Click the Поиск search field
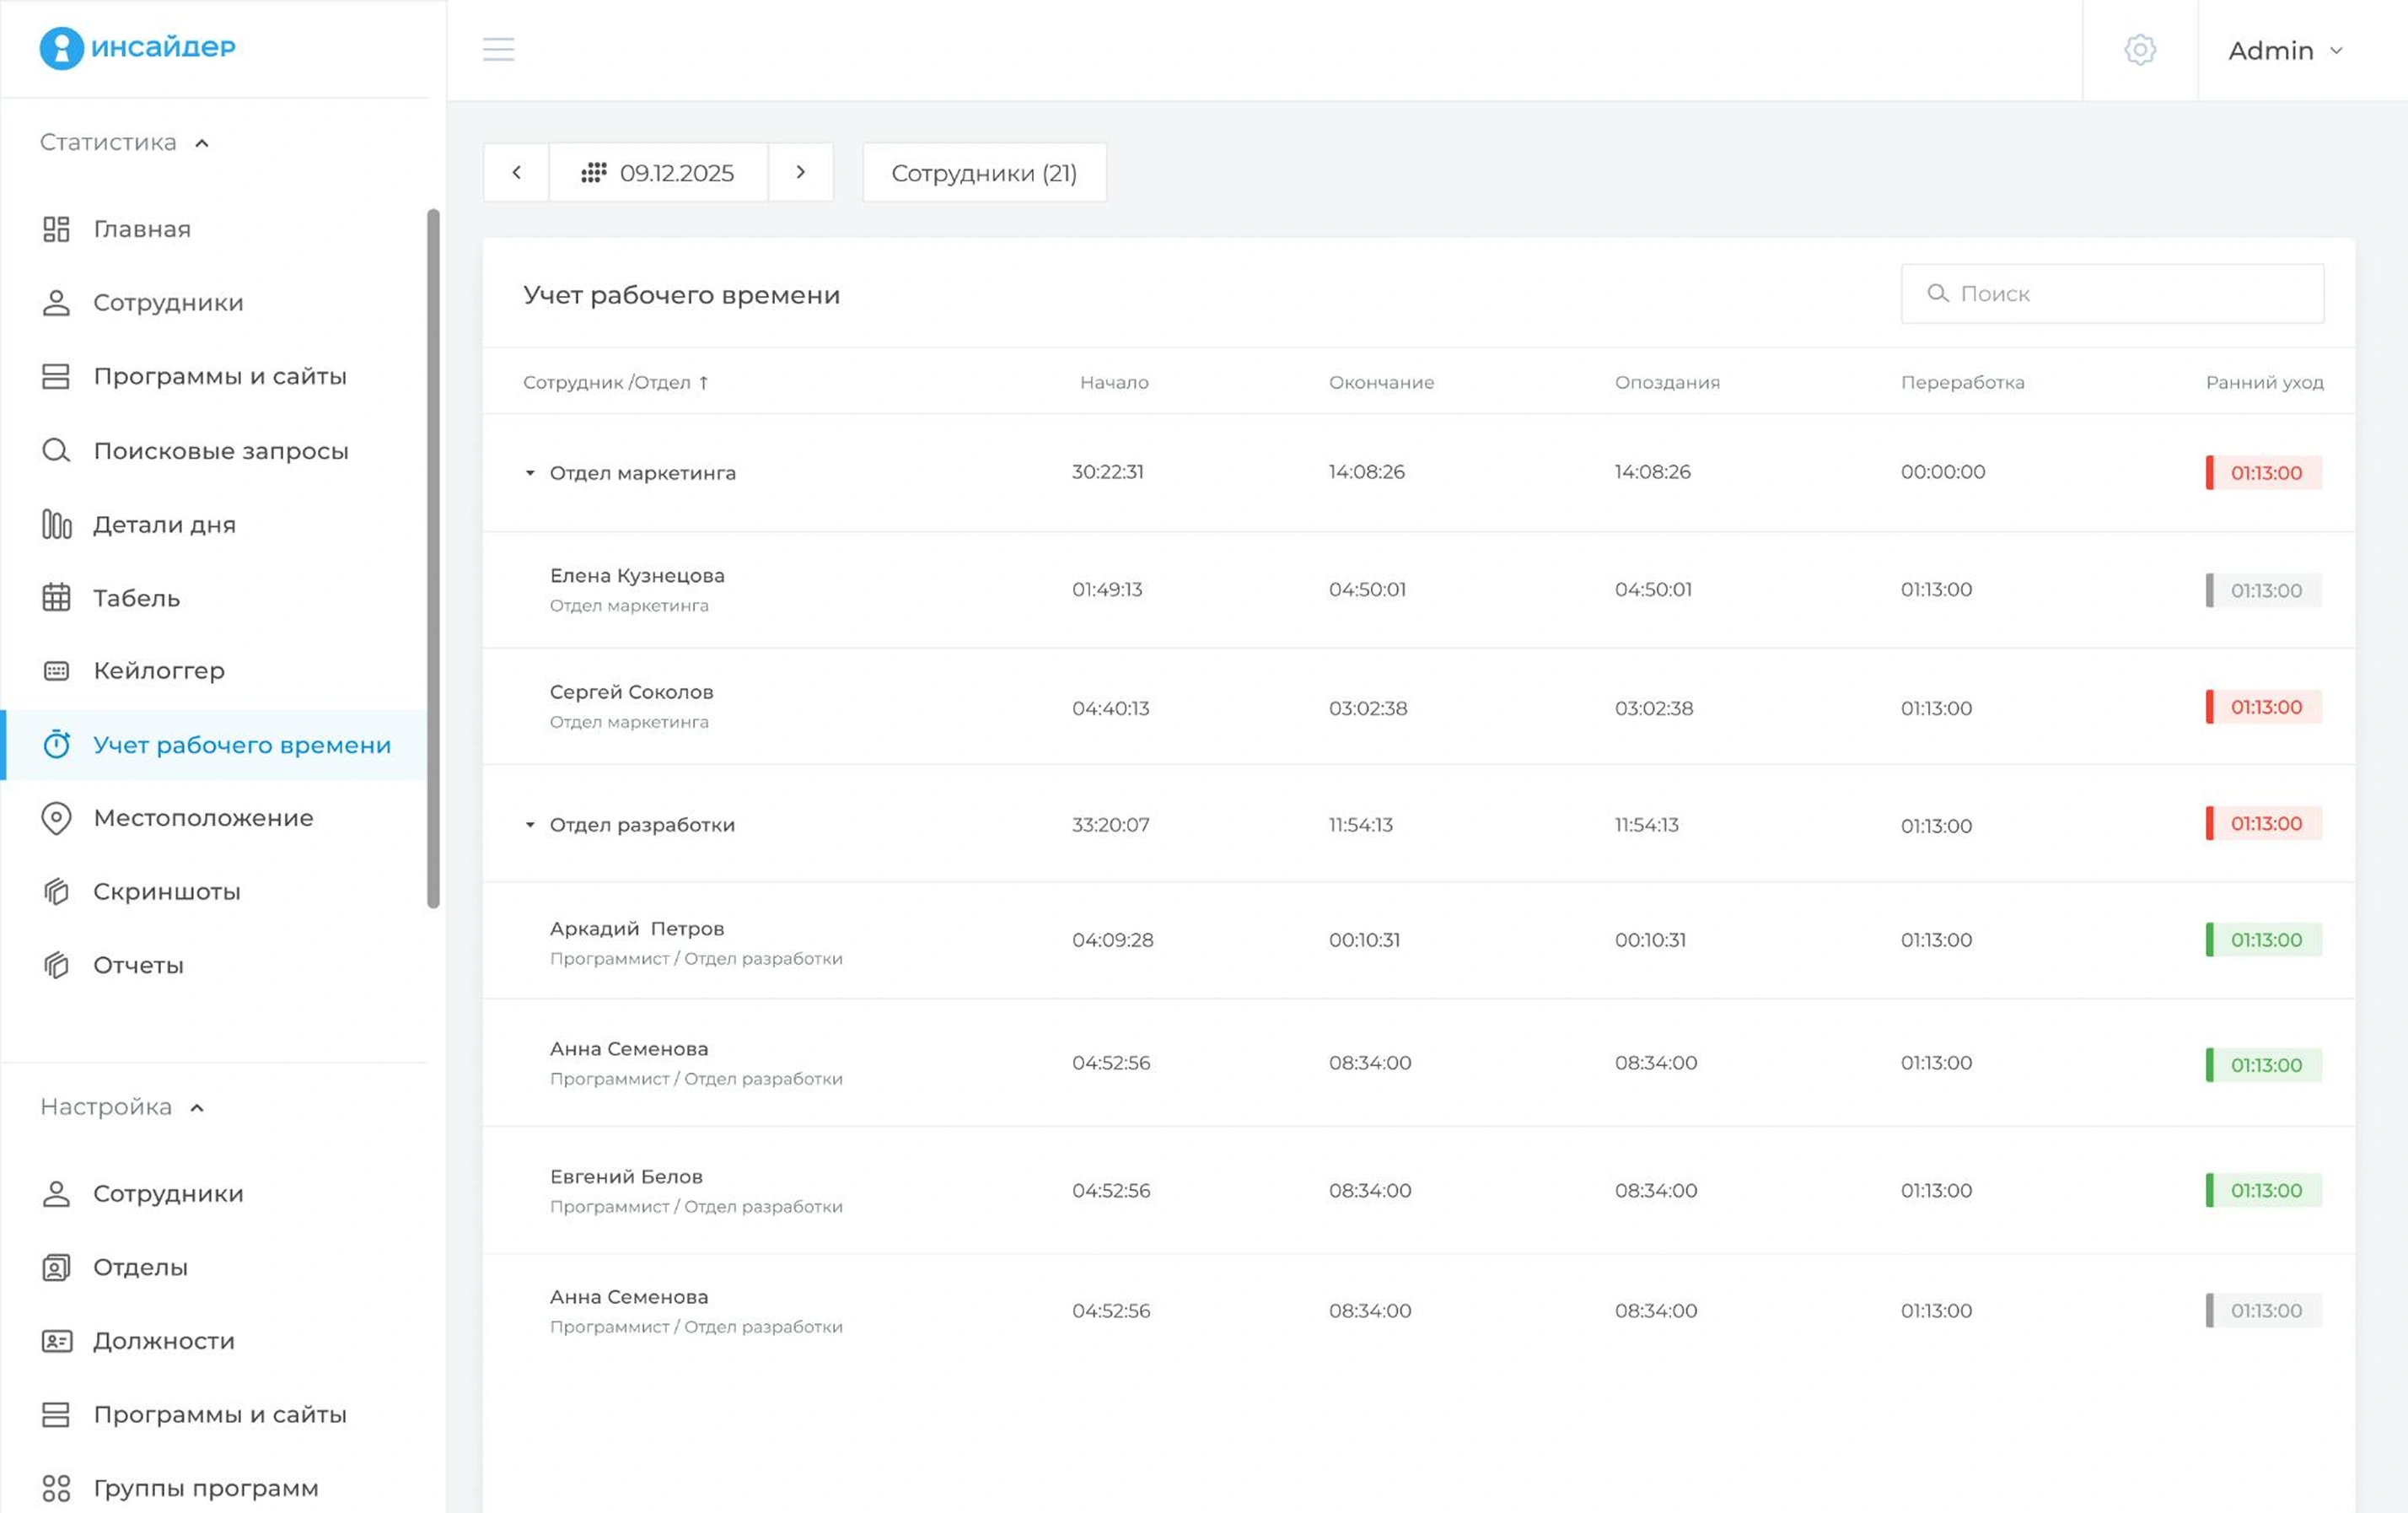The width and height of the screenshot is (2408, 1513). (2112, 293)
